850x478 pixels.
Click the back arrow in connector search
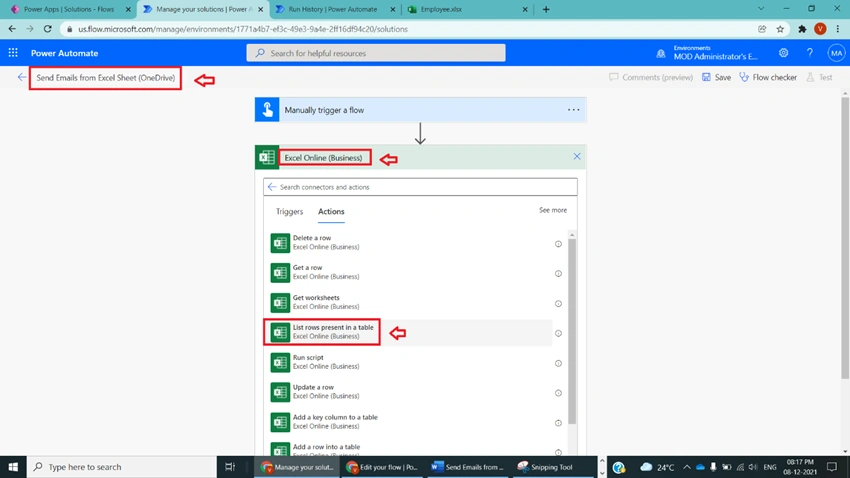(272, 187)
